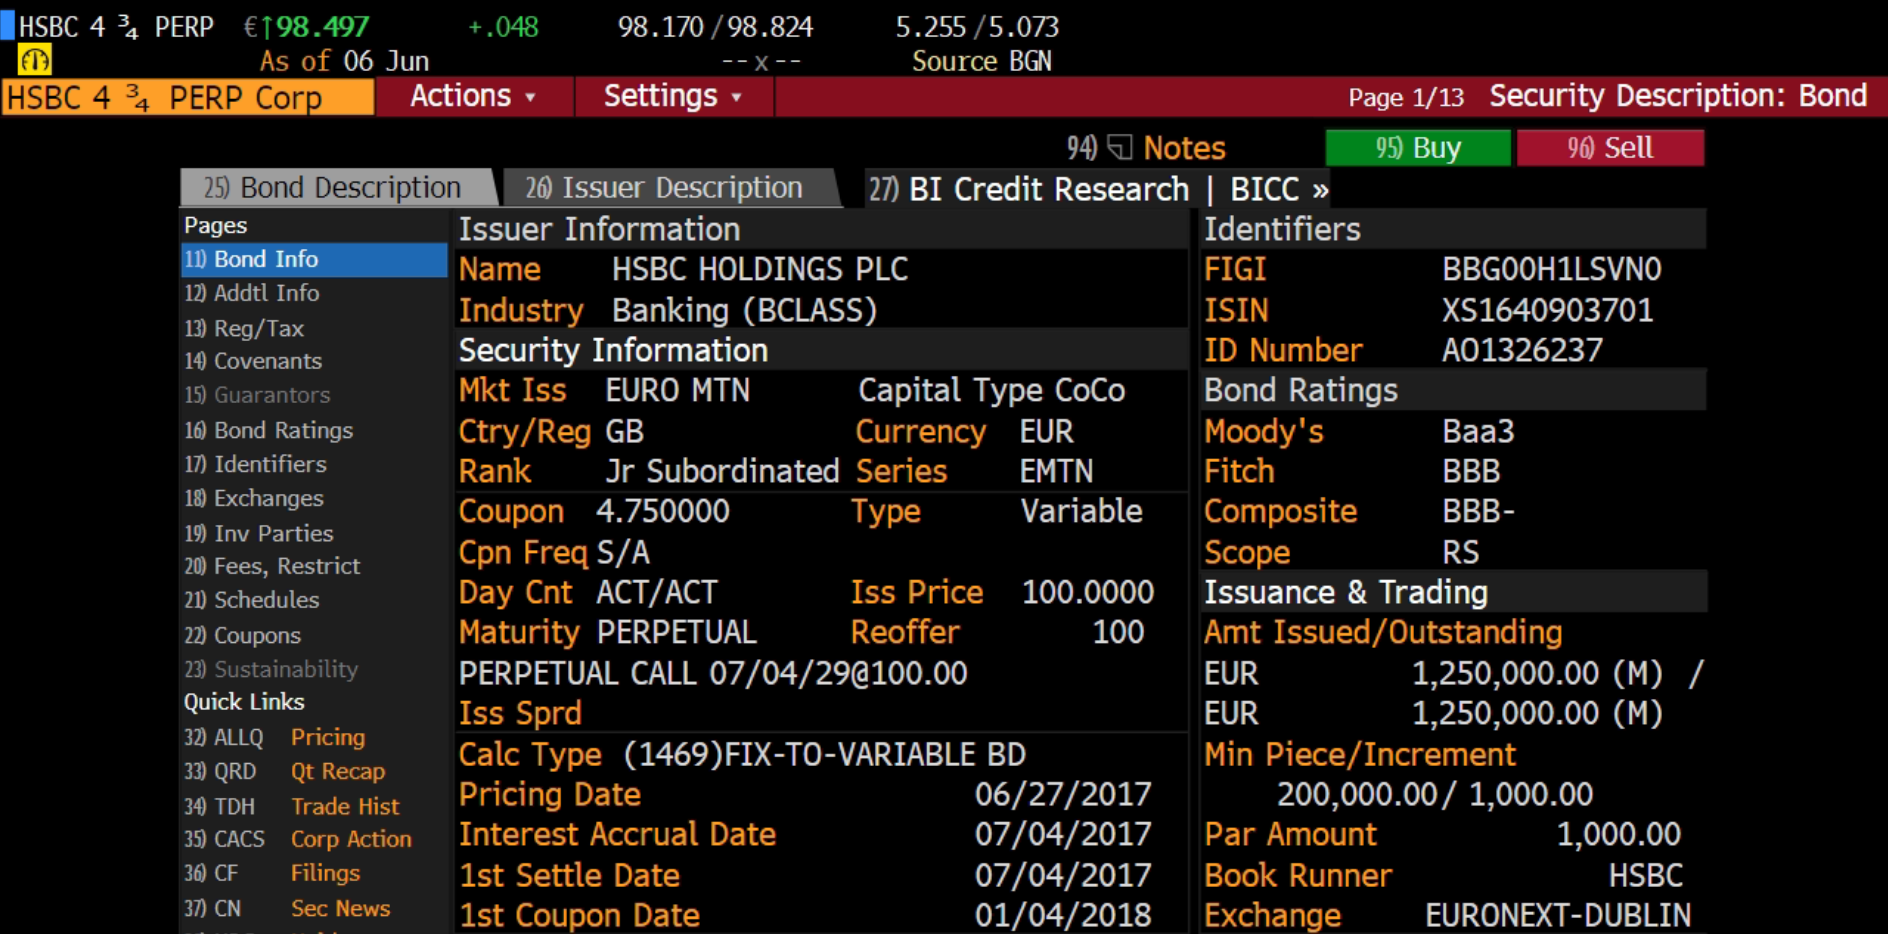Screen dimensions: 1888x934
Task: Click the Source BGN label
Action: [981, 61]
